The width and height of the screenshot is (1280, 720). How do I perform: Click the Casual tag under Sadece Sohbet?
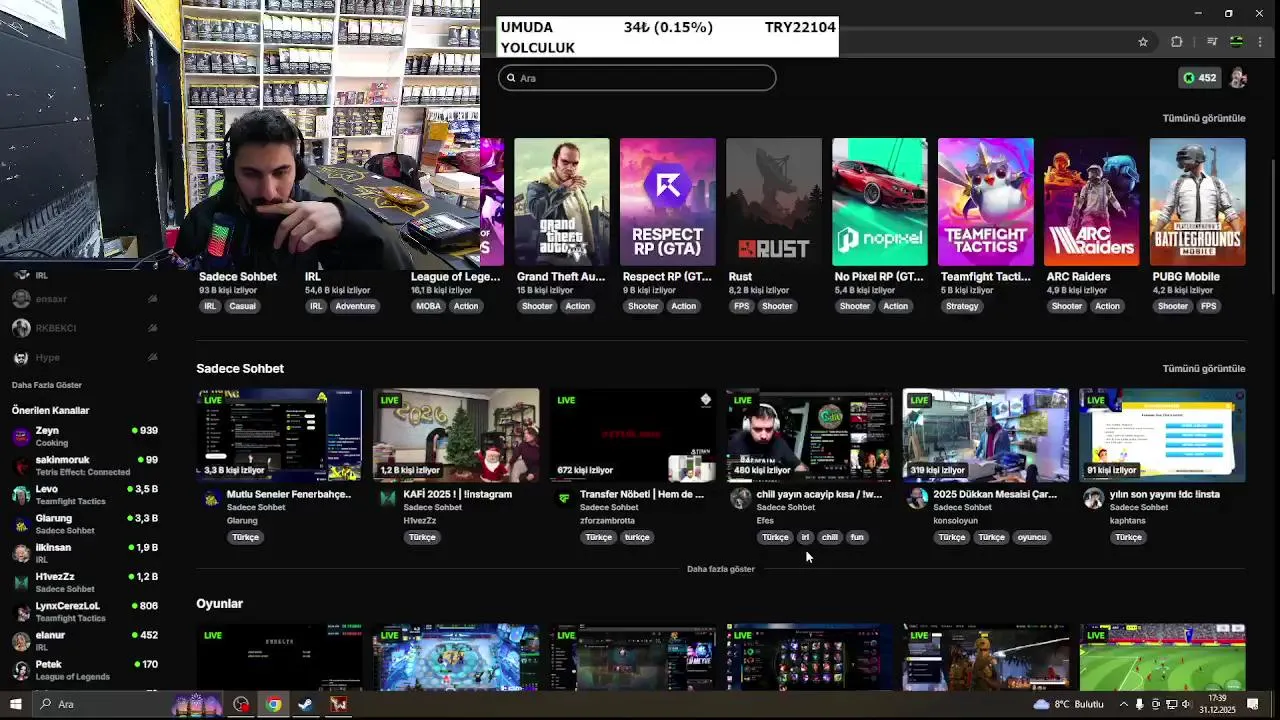tap(242, 306)
